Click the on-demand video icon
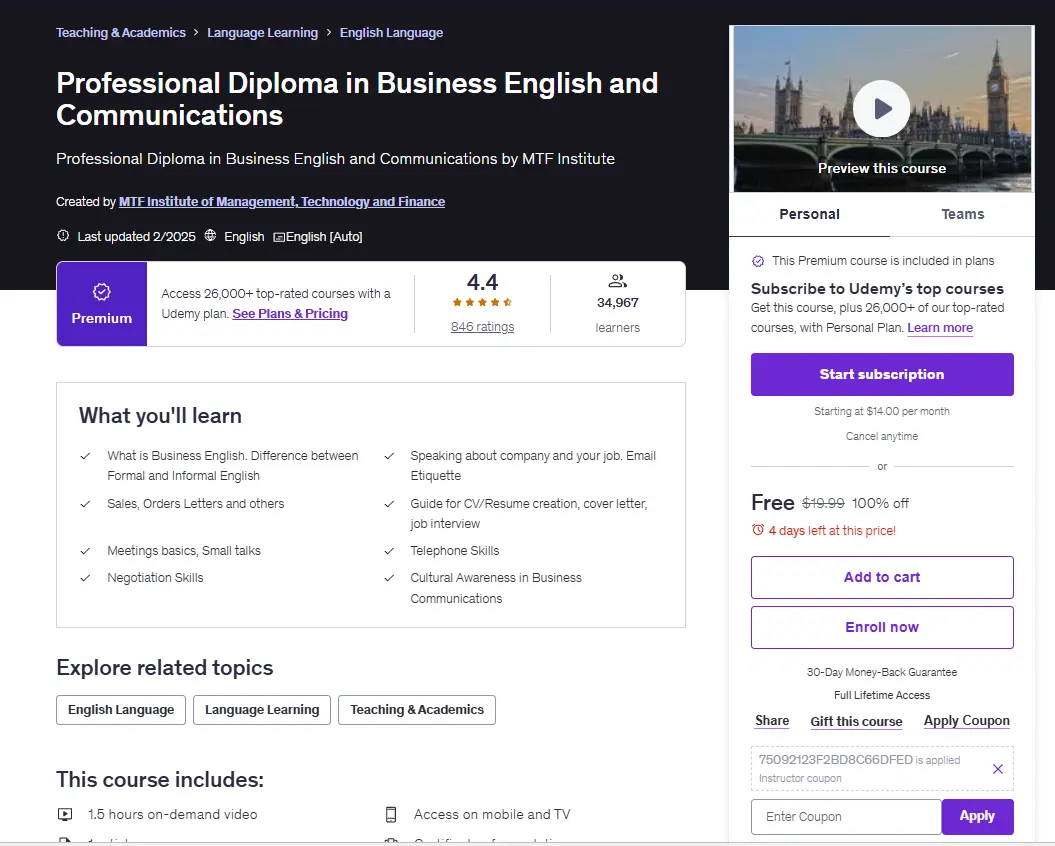The image size is (1055, 846). (65, 814)
